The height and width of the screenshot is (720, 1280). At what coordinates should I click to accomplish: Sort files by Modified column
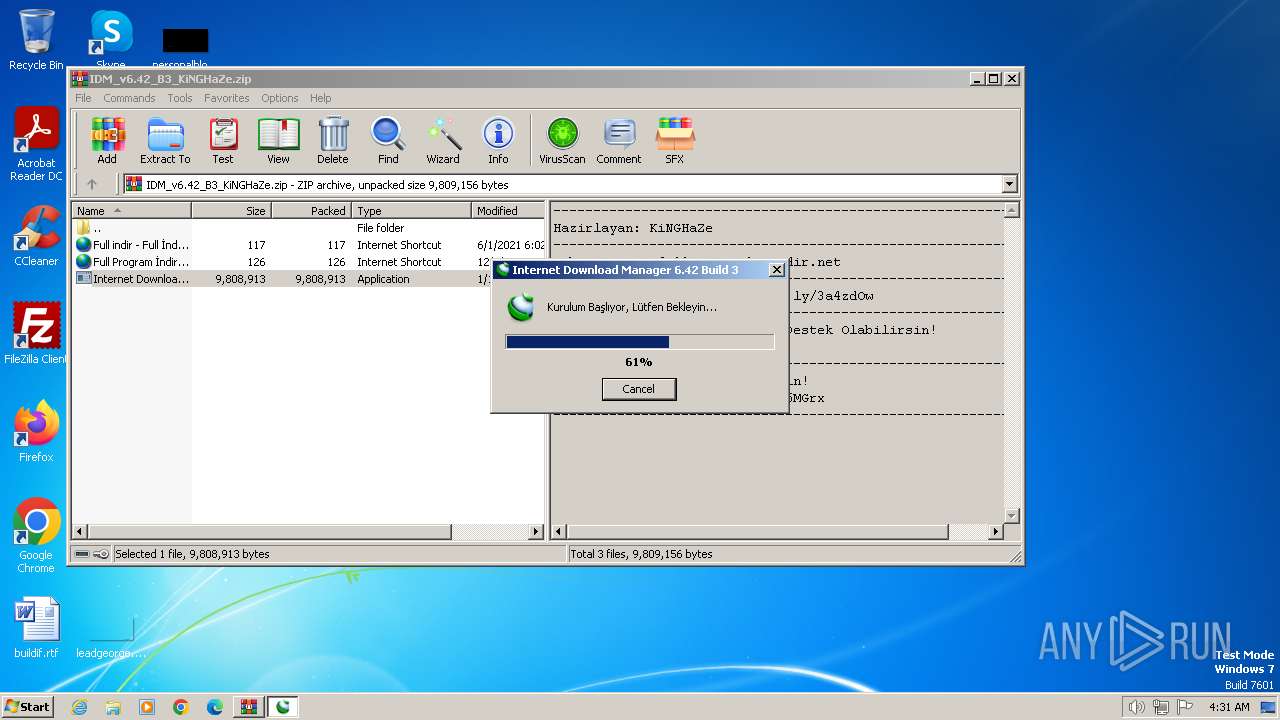508,211
